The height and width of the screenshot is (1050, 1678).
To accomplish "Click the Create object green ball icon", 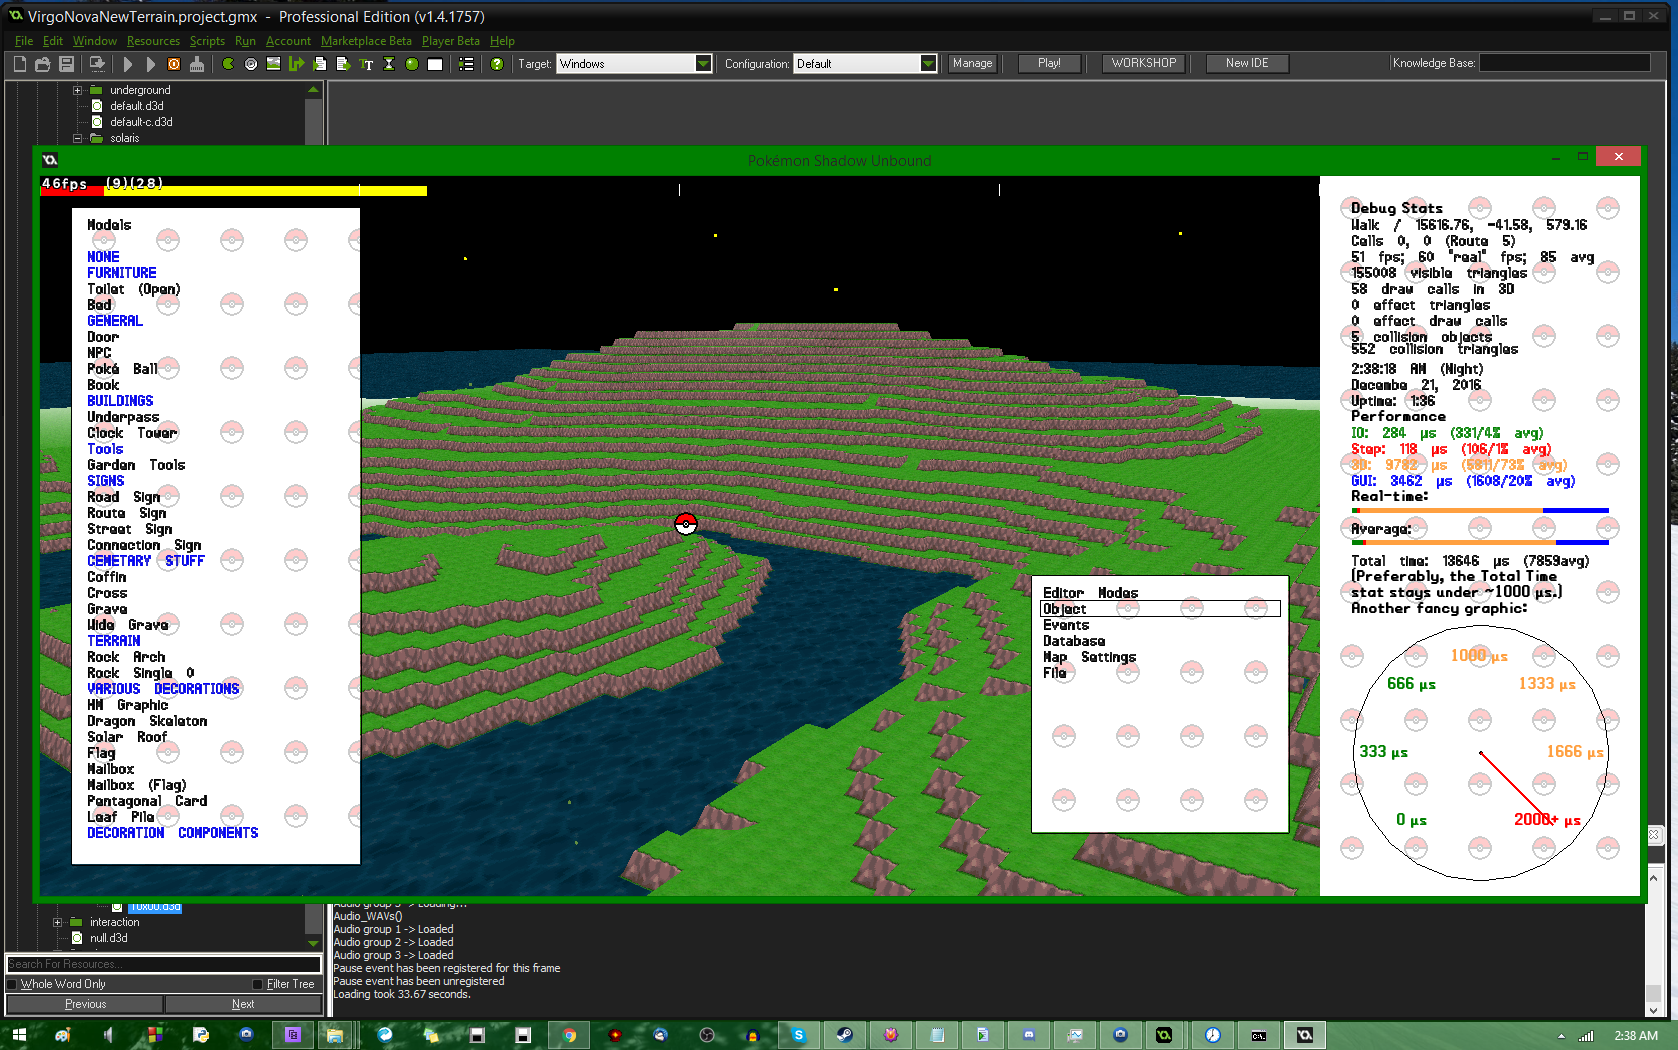I will click(412, 64).
